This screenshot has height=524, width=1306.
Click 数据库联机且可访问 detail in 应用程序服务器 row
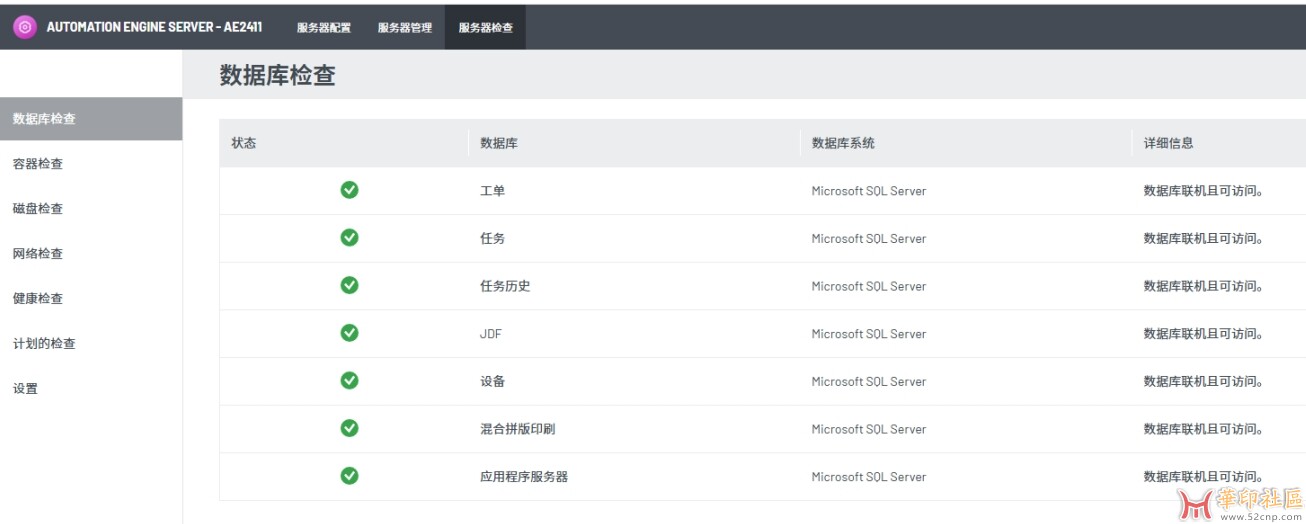coord(1203,477)
